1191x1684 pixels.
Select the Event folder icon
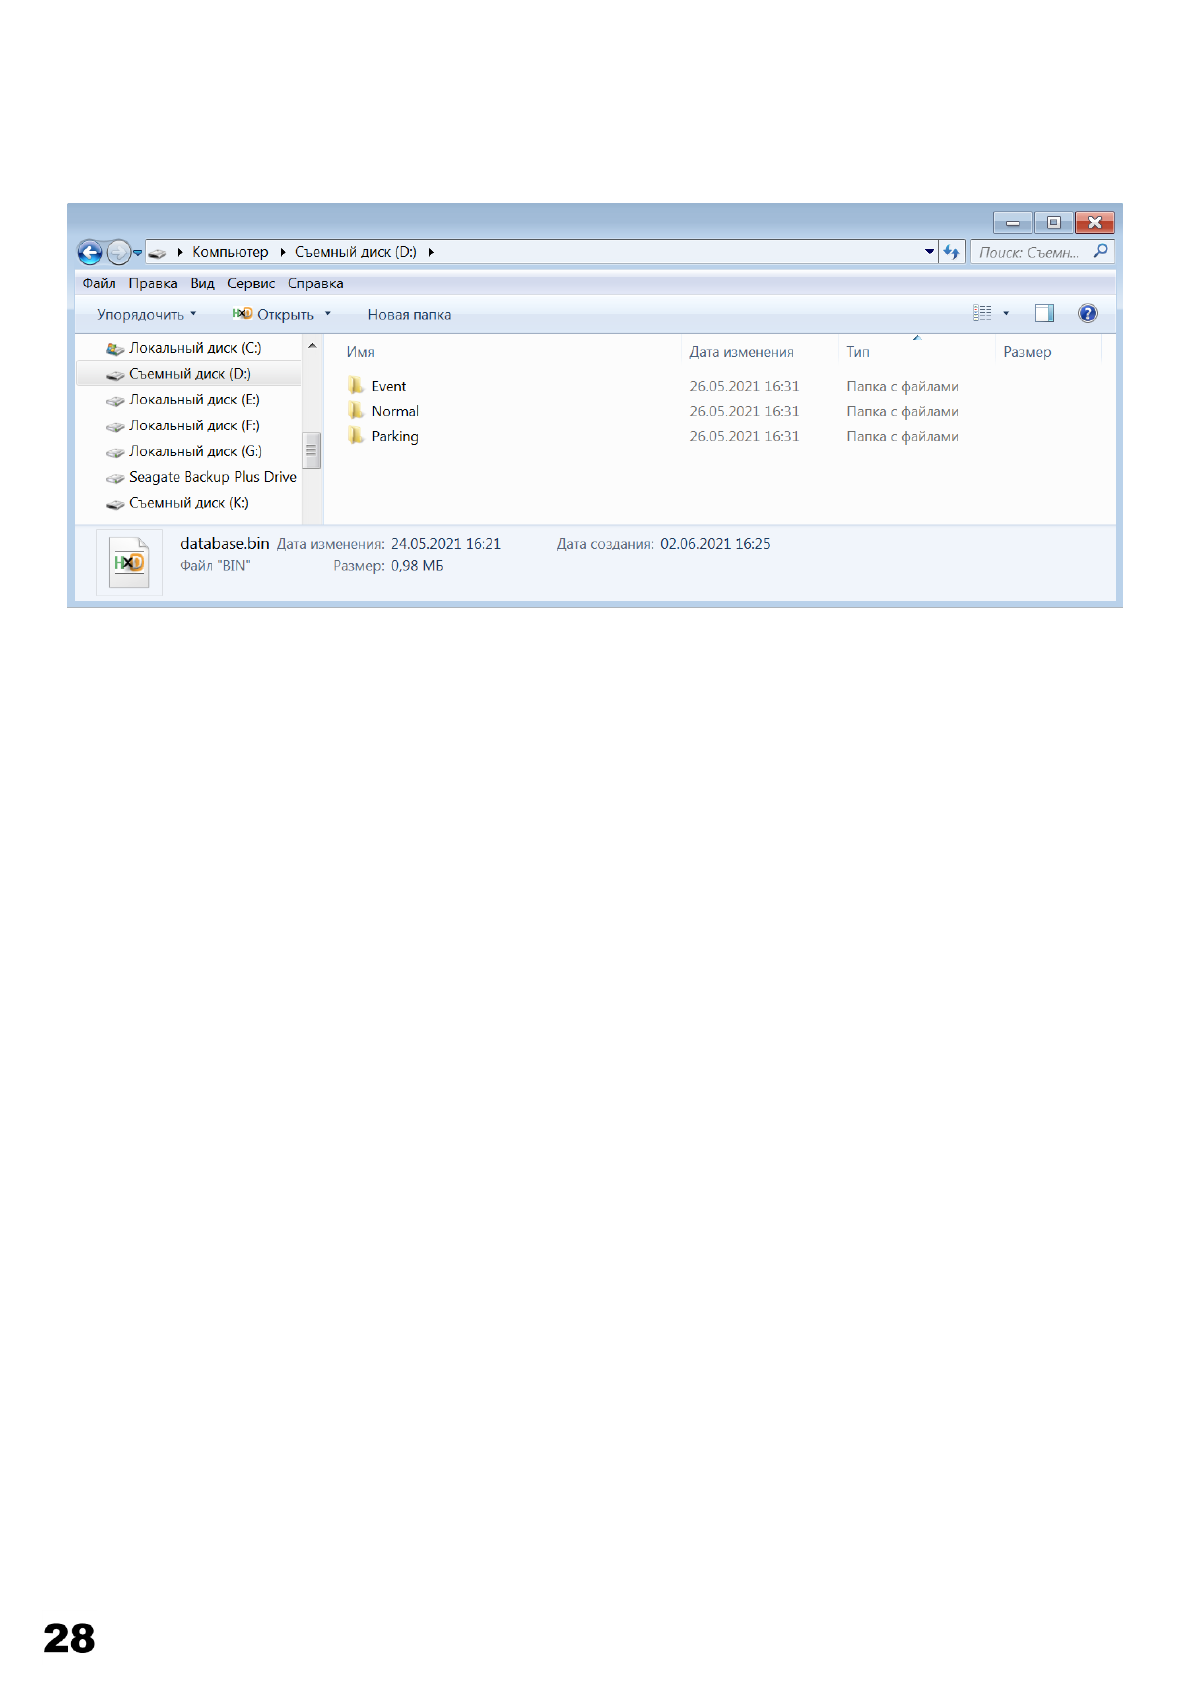[356, 386]
